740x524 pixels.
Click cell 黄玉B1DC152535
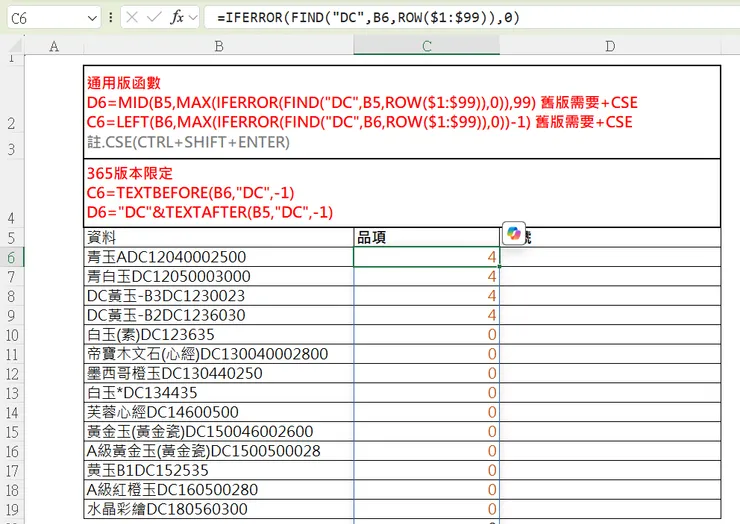pos(219,470)
